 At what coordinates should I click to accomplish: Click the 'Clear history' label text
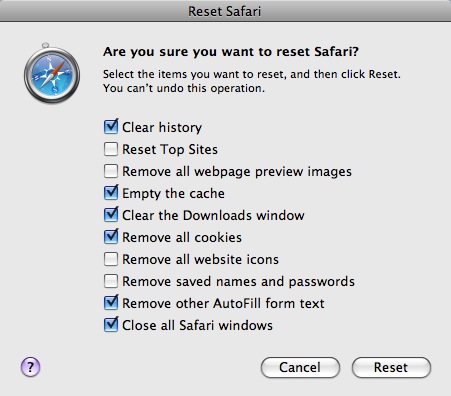(162, 127)
